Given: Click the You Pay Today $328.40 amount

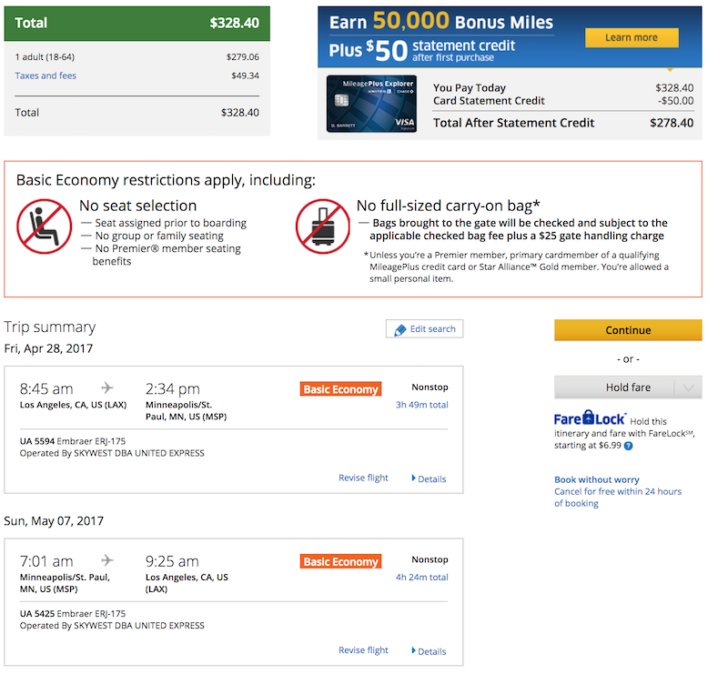Looking at the screenshot, I should pos(674,88).
